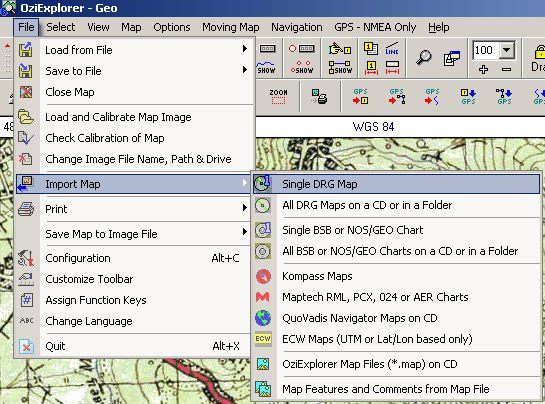Click the minus zoom out button
The image size is (545, 404).
[506, 70]
